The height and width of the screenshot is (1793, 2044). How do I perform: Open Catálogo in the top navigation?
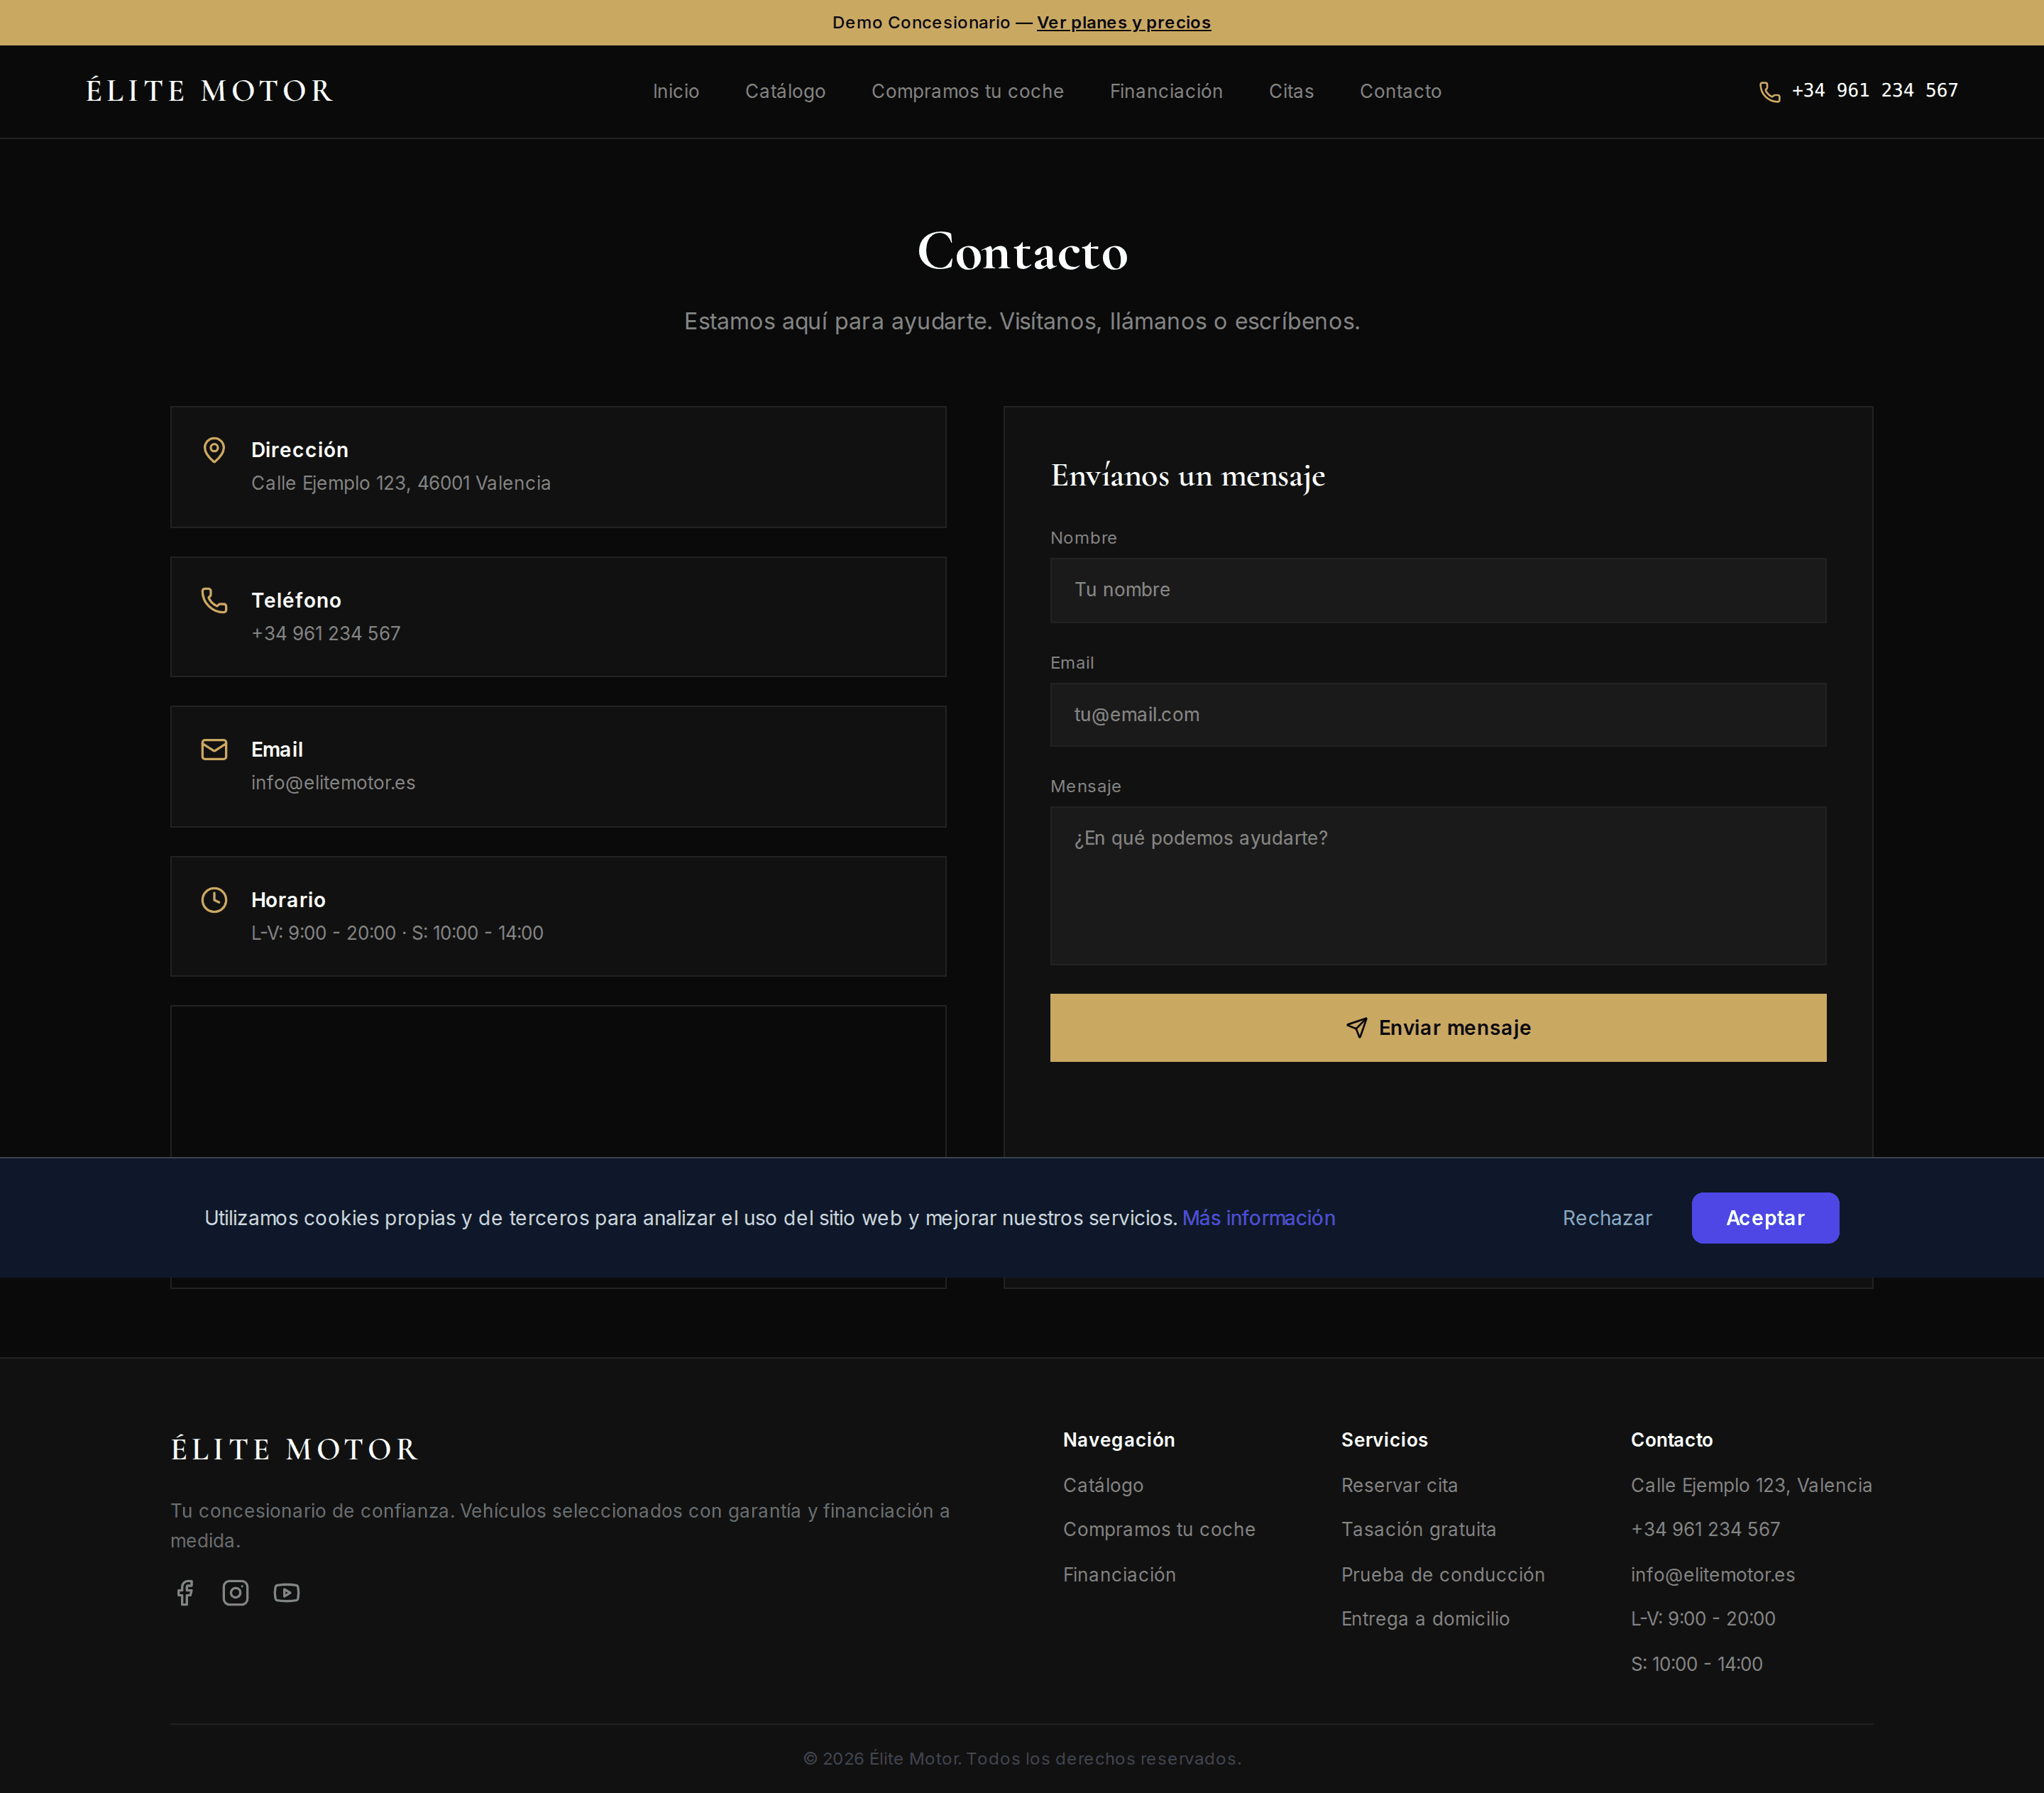point(785,91)
